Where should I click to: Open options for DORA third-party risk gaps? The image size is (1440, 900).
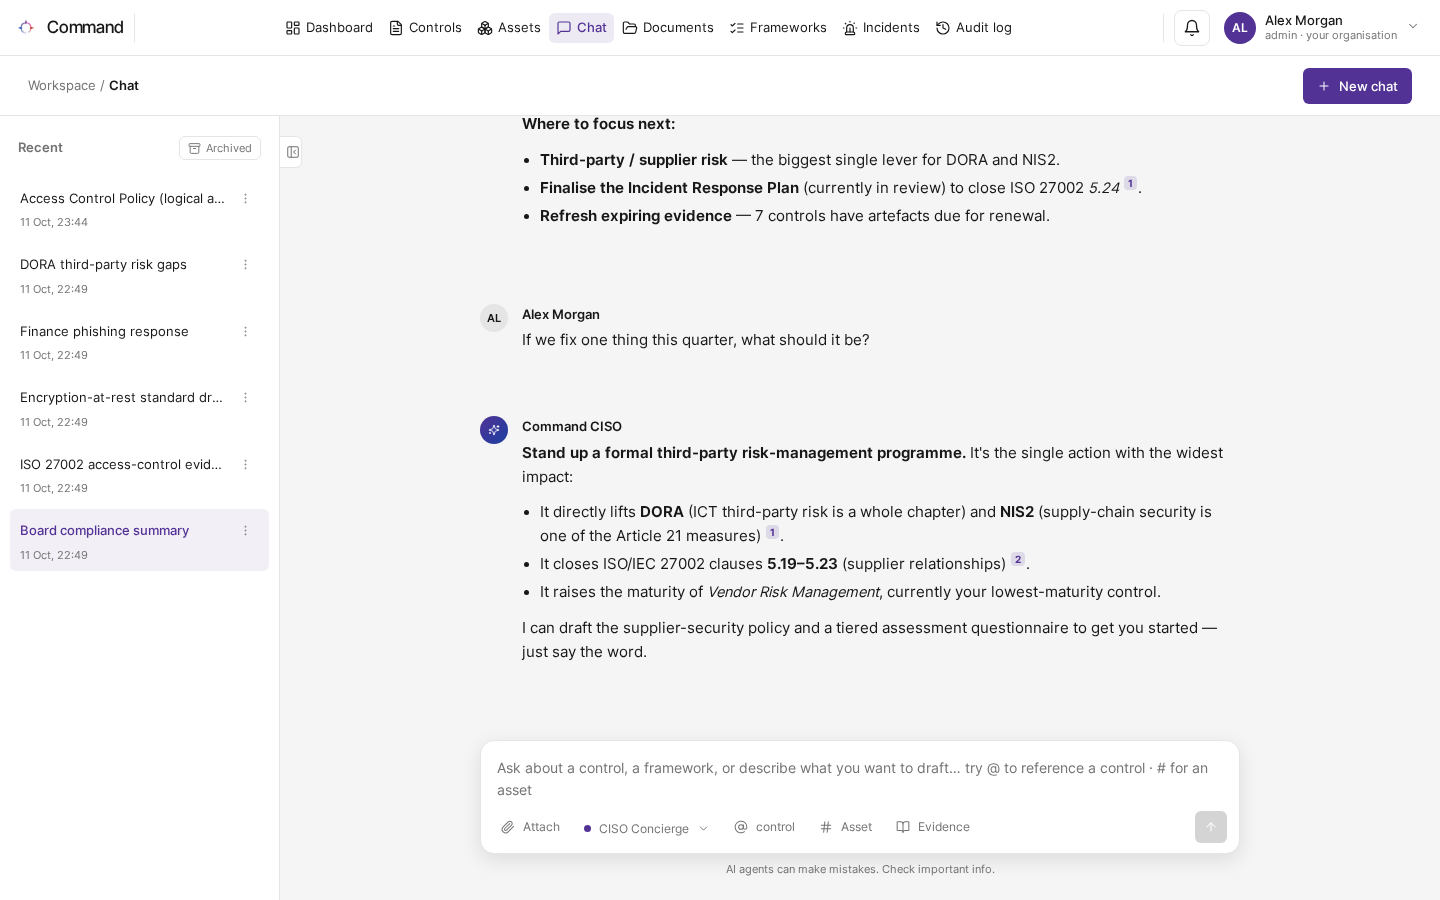(x=245, y=265)
